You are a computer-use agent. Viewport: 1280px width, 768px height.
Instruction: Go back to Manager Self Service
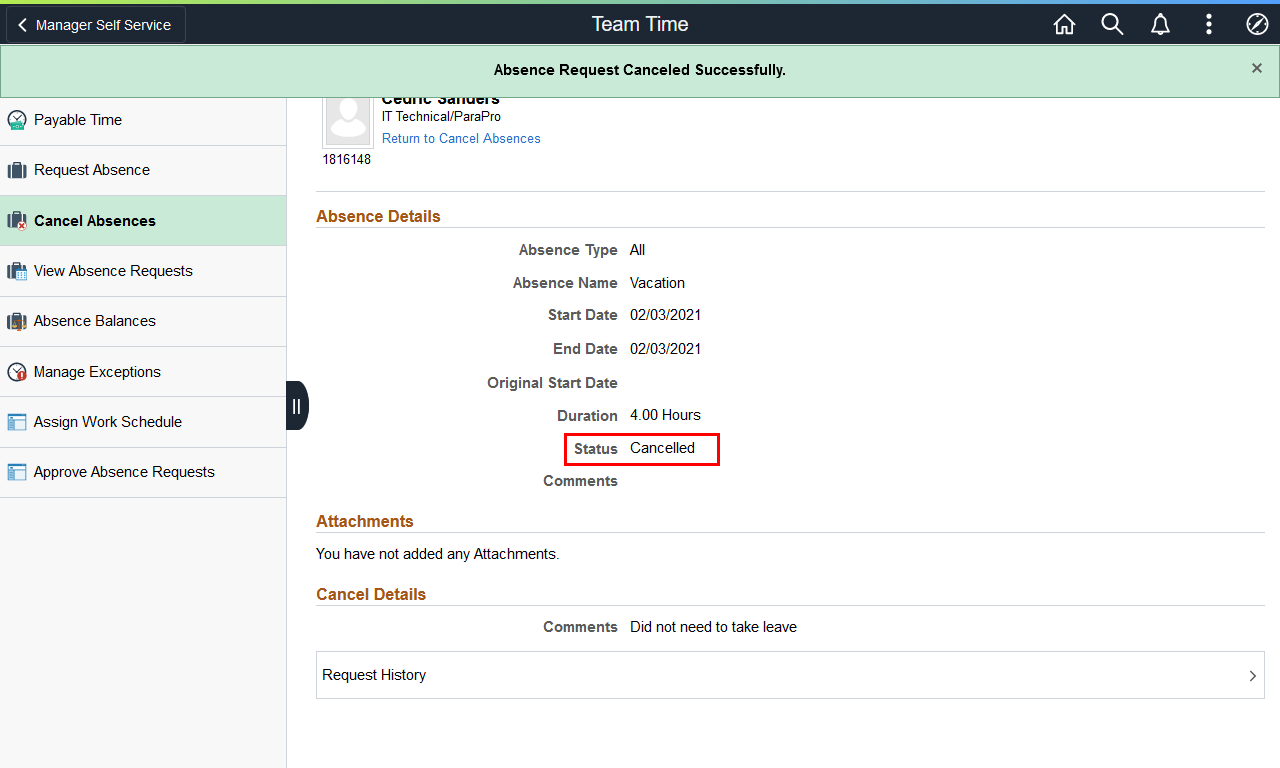pyautogui.click(x=96, y=25)
